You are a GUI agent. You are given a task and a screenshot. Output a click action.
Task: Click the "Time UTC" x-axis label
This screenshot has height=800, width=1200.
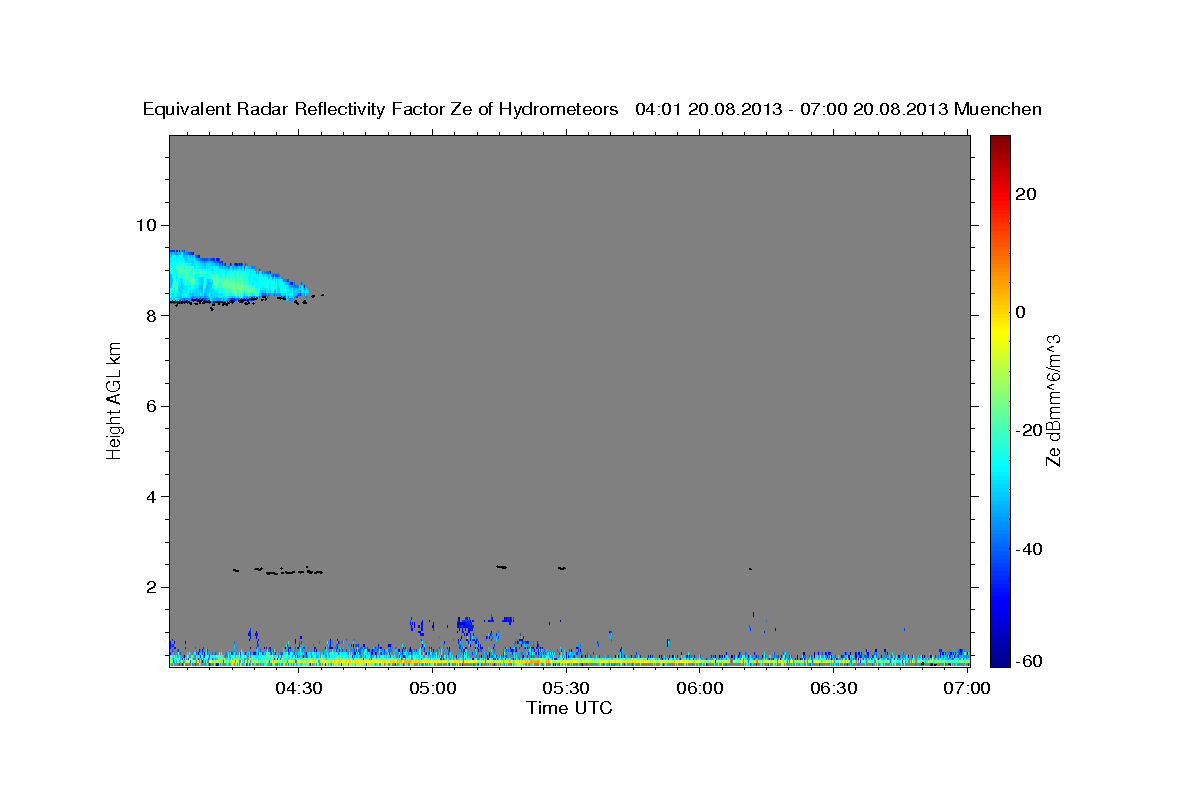click(569, 708)
